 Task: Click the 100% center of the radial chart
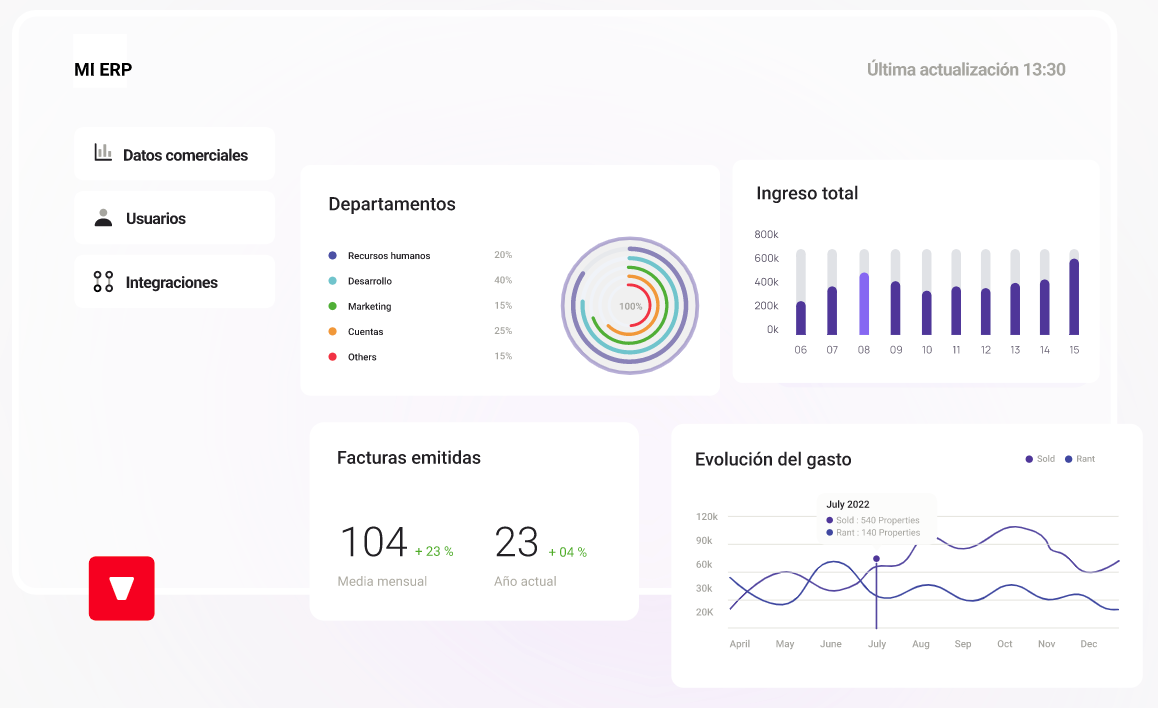[631, 306]
